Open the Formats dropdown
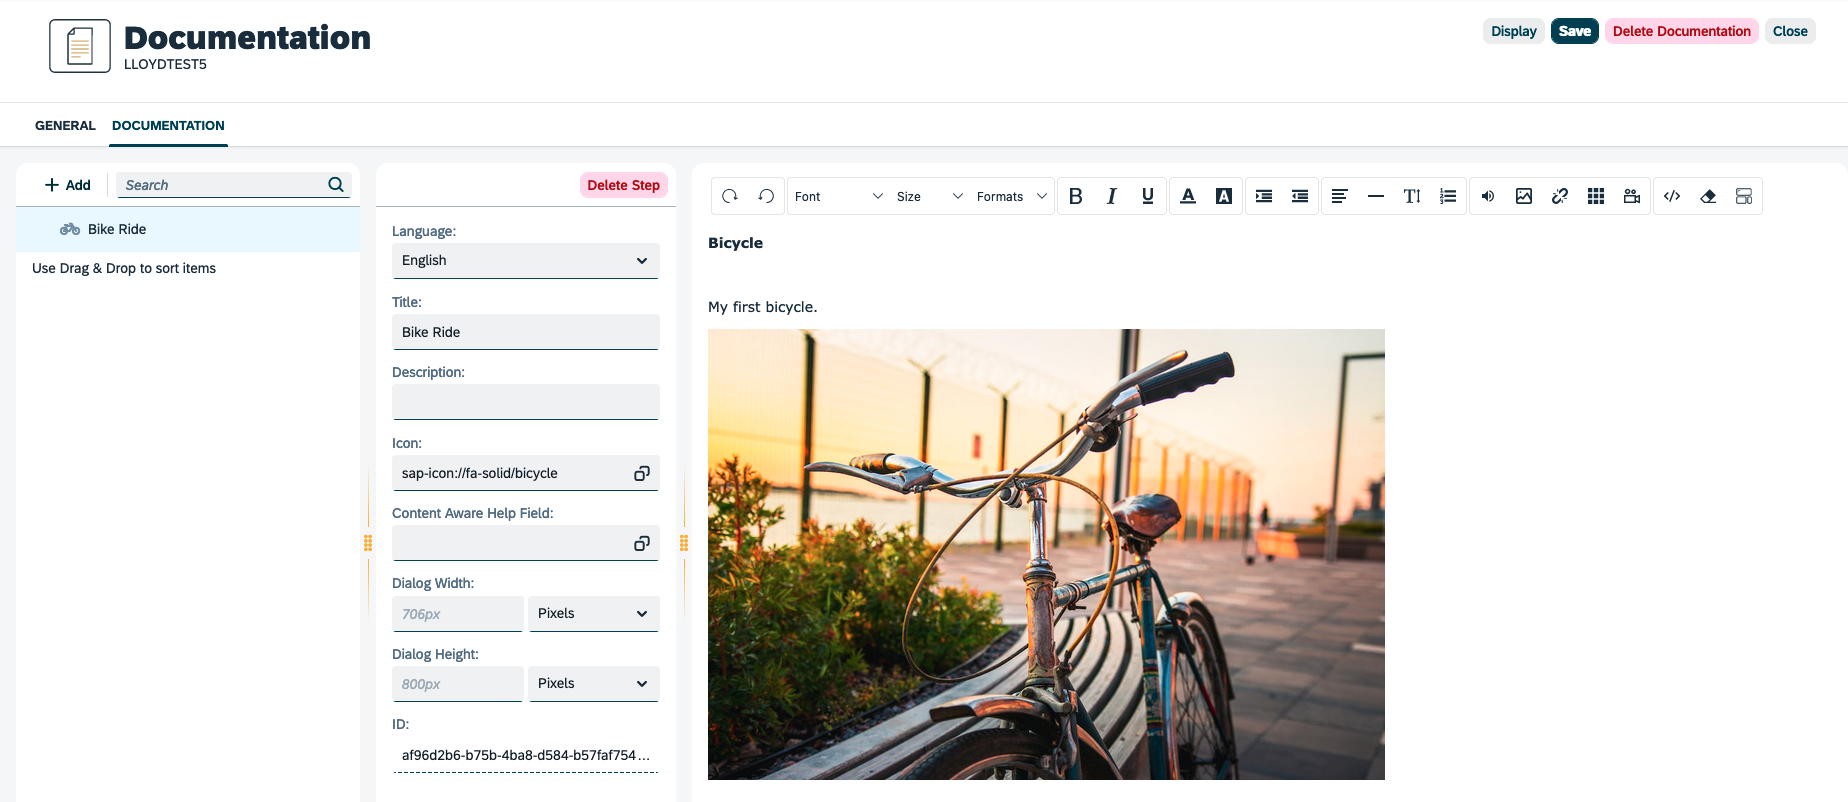Screen dimensions: 1848x802 pyautogui.click(x=1012, y=196)
